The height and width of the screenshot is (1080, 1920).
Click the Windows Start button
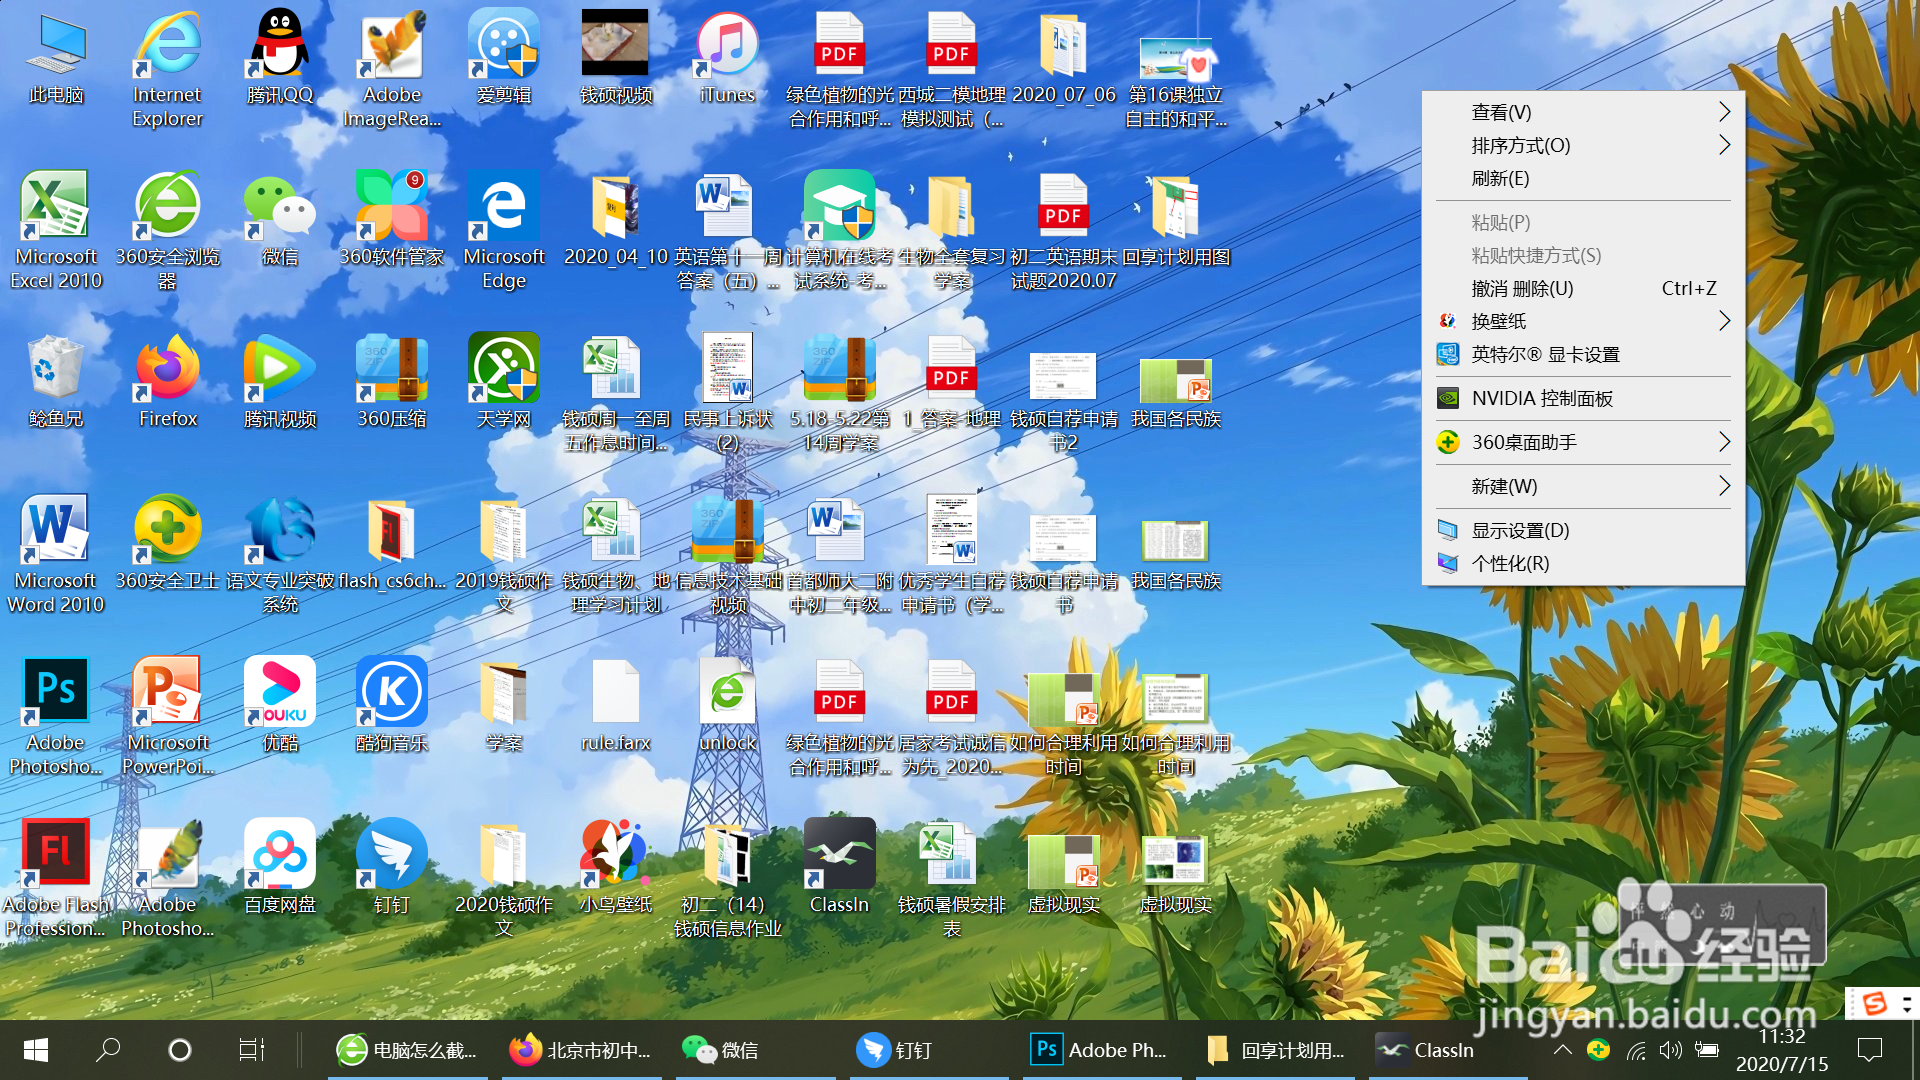[35, 1050]
